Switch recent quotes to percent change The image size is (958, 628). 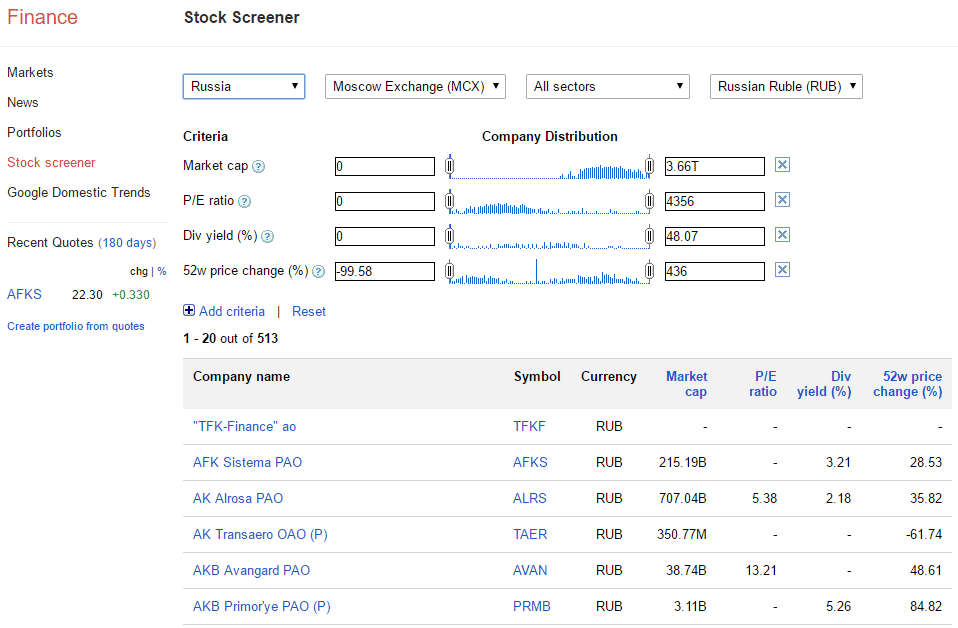click(x=162, y=271)
